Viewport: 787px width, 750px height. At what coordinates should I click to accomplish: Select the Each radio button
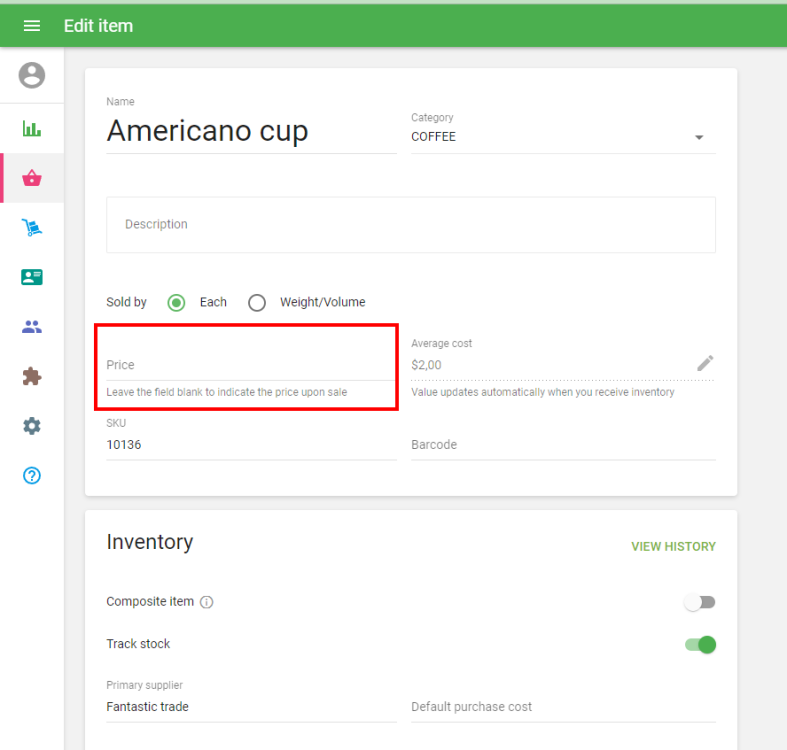coord(177,302)
